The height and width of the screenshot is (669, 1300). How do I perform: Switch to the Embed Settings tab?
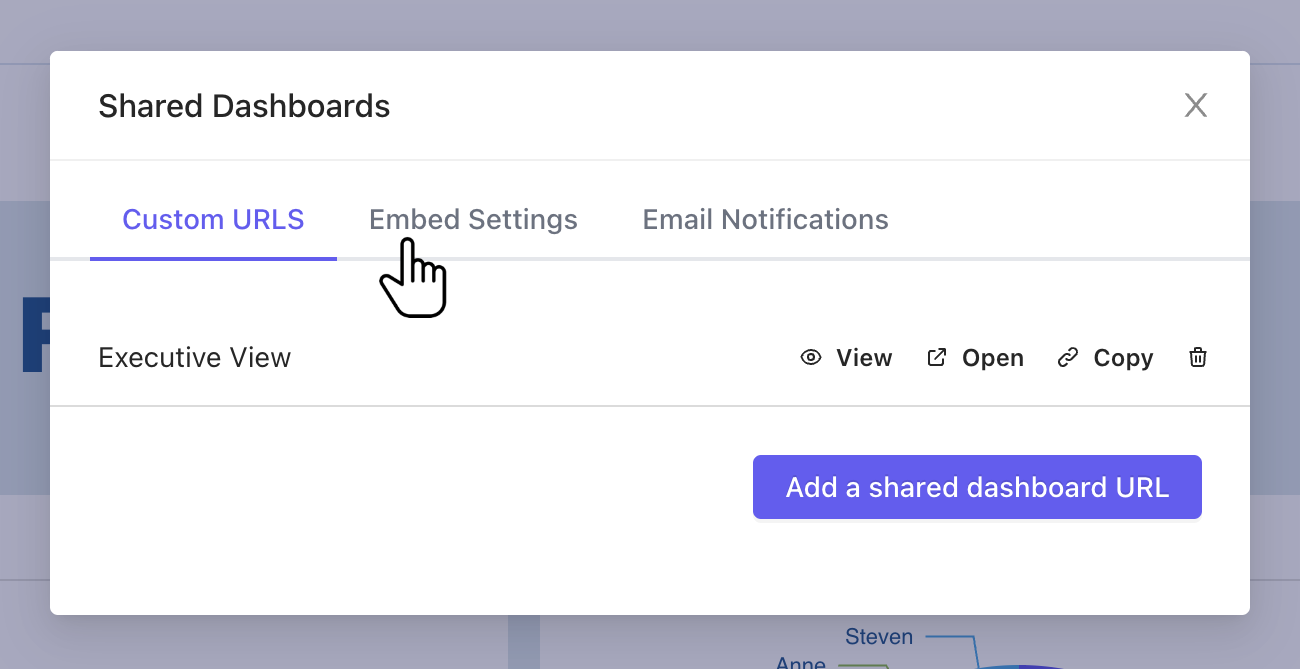473,220
